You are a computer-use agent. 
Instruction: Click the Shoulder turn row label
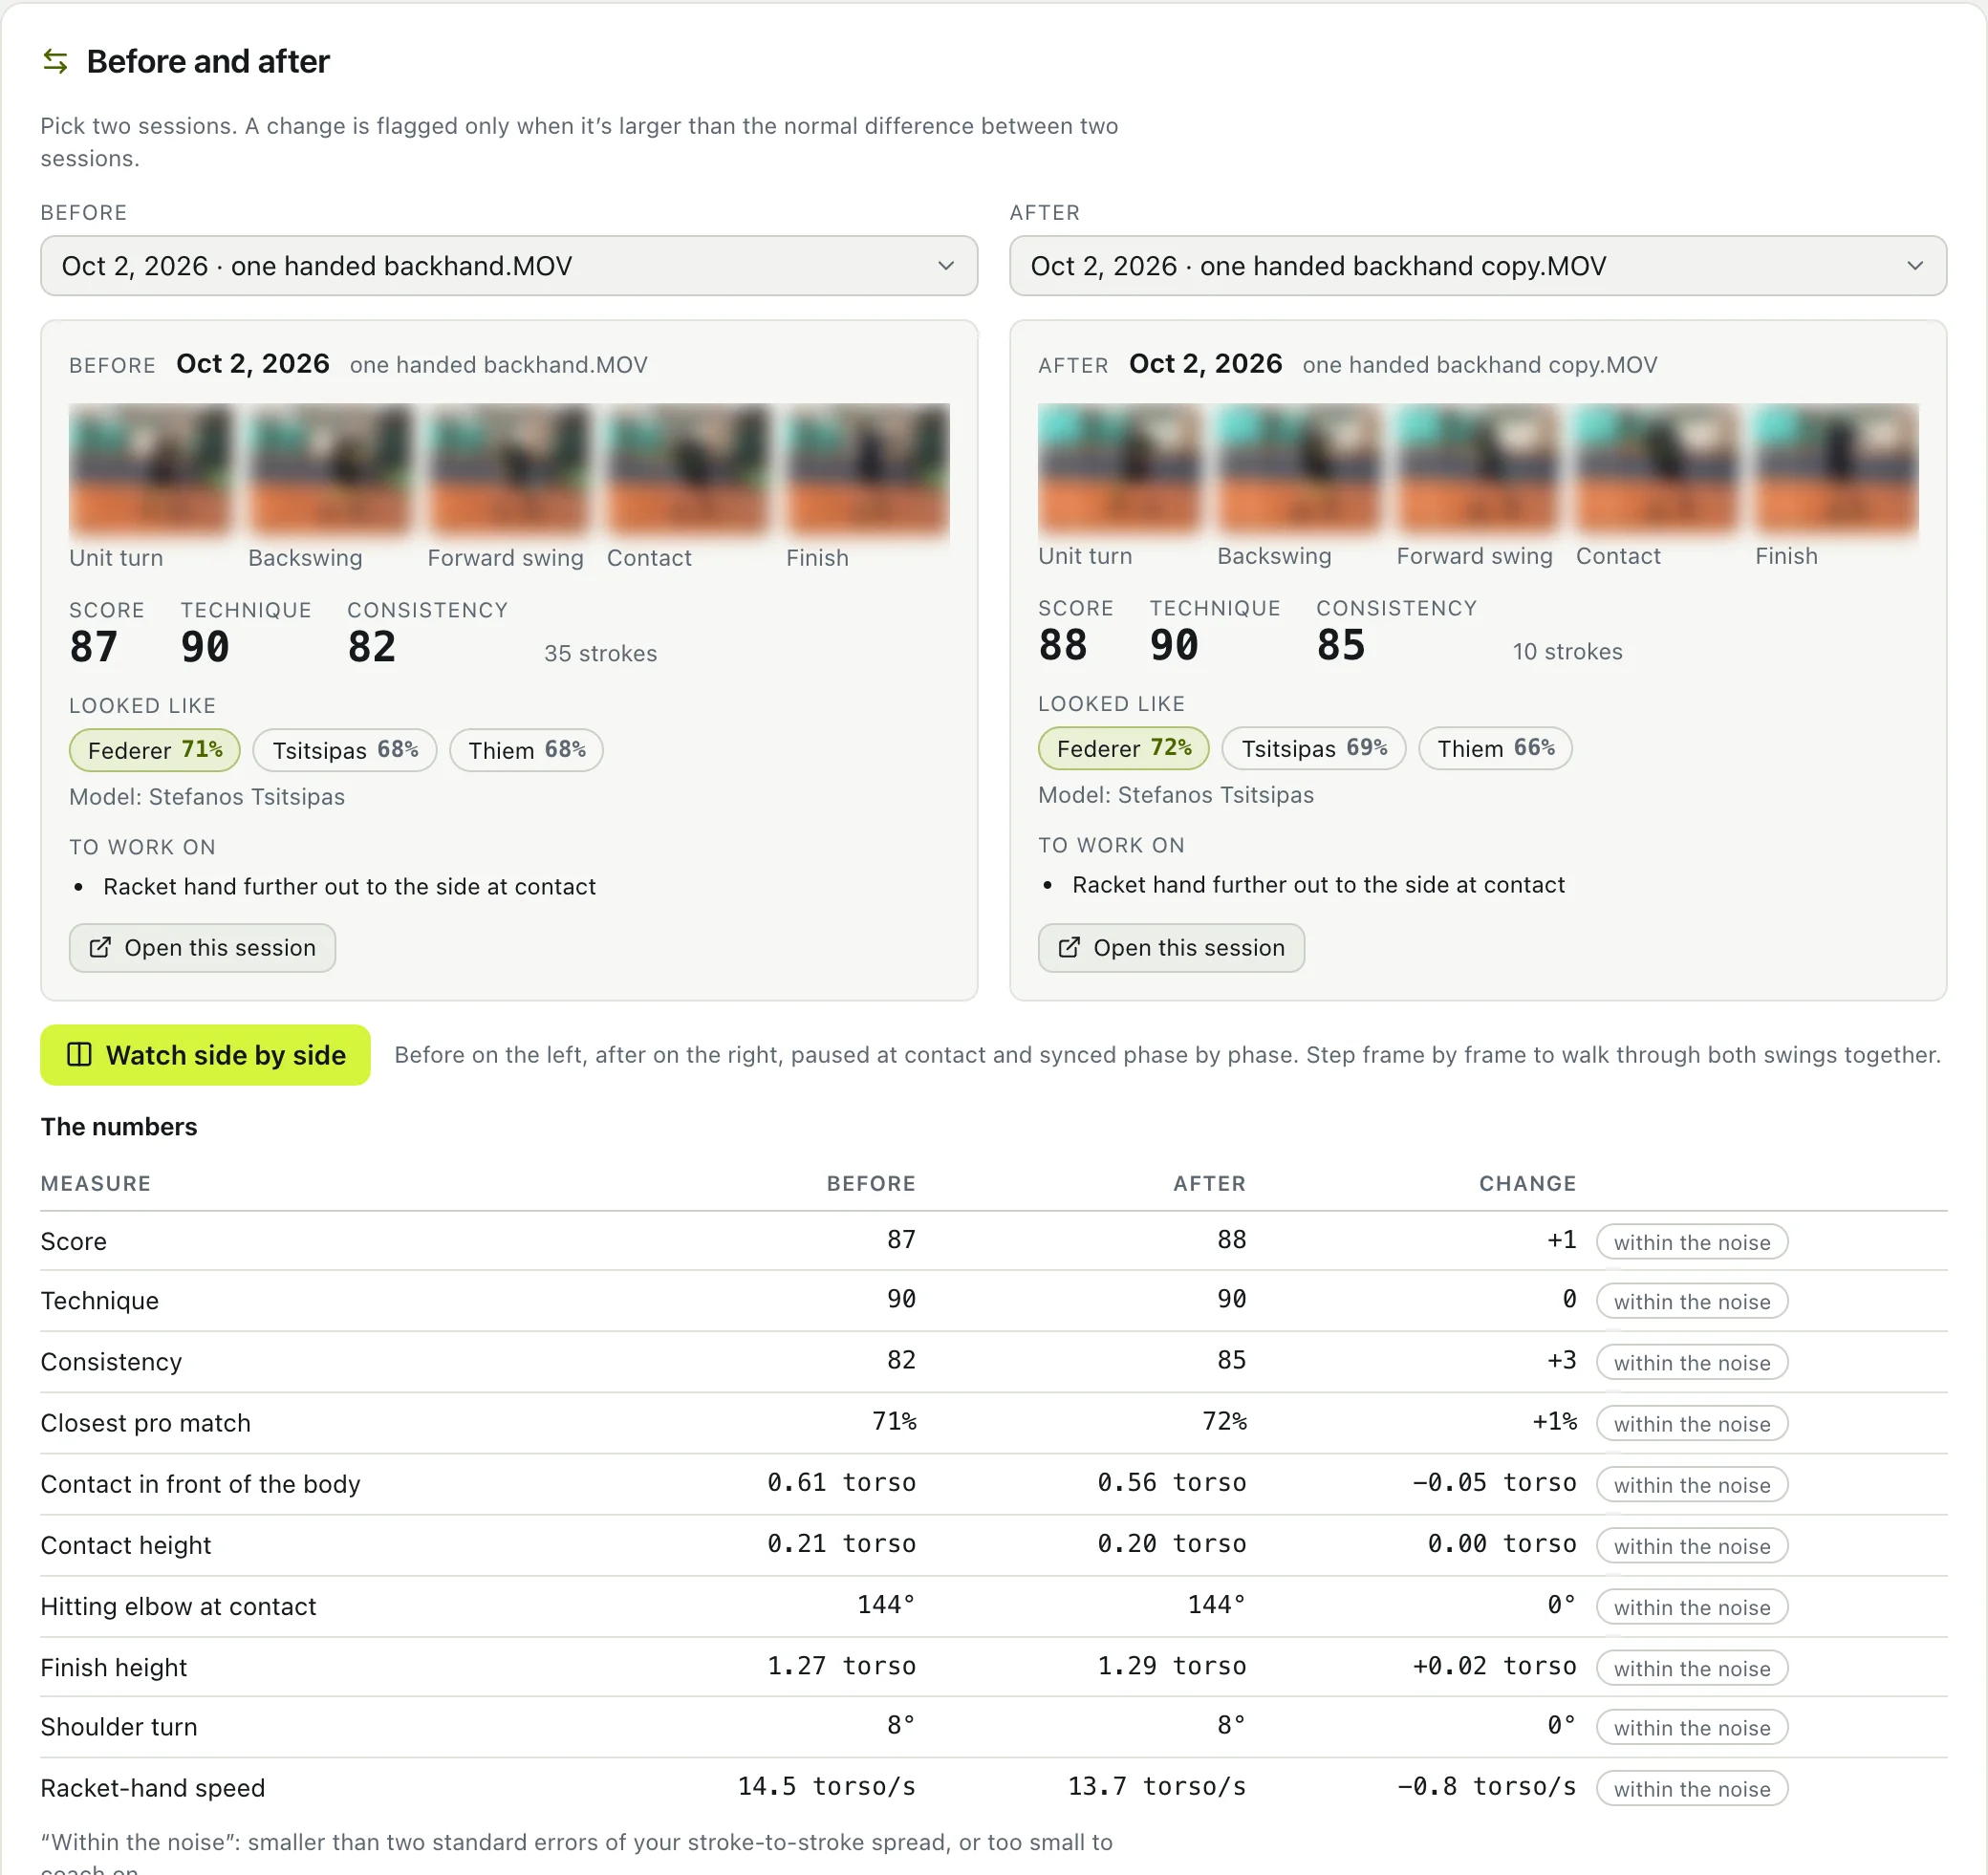(119, 1727)
